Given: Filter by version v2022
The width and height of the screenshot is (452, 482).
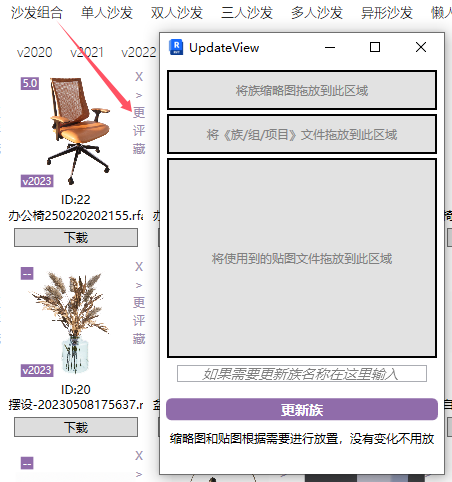Looking at the screenshot, I should pos(139,53).
